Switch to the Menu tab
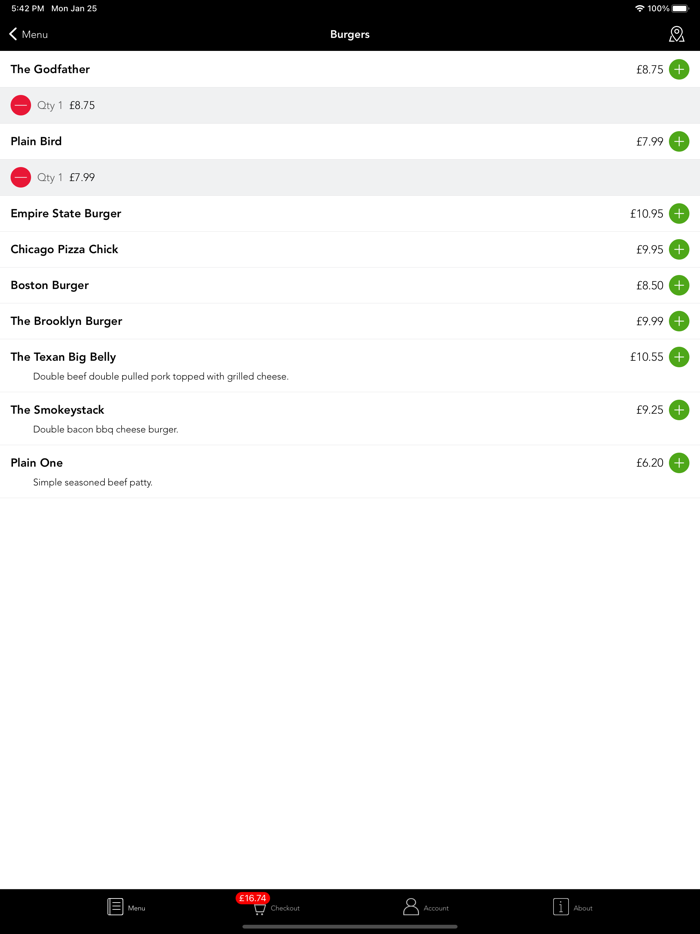The width and height of the screenshot is (700, 934). (x=126, y=907)
